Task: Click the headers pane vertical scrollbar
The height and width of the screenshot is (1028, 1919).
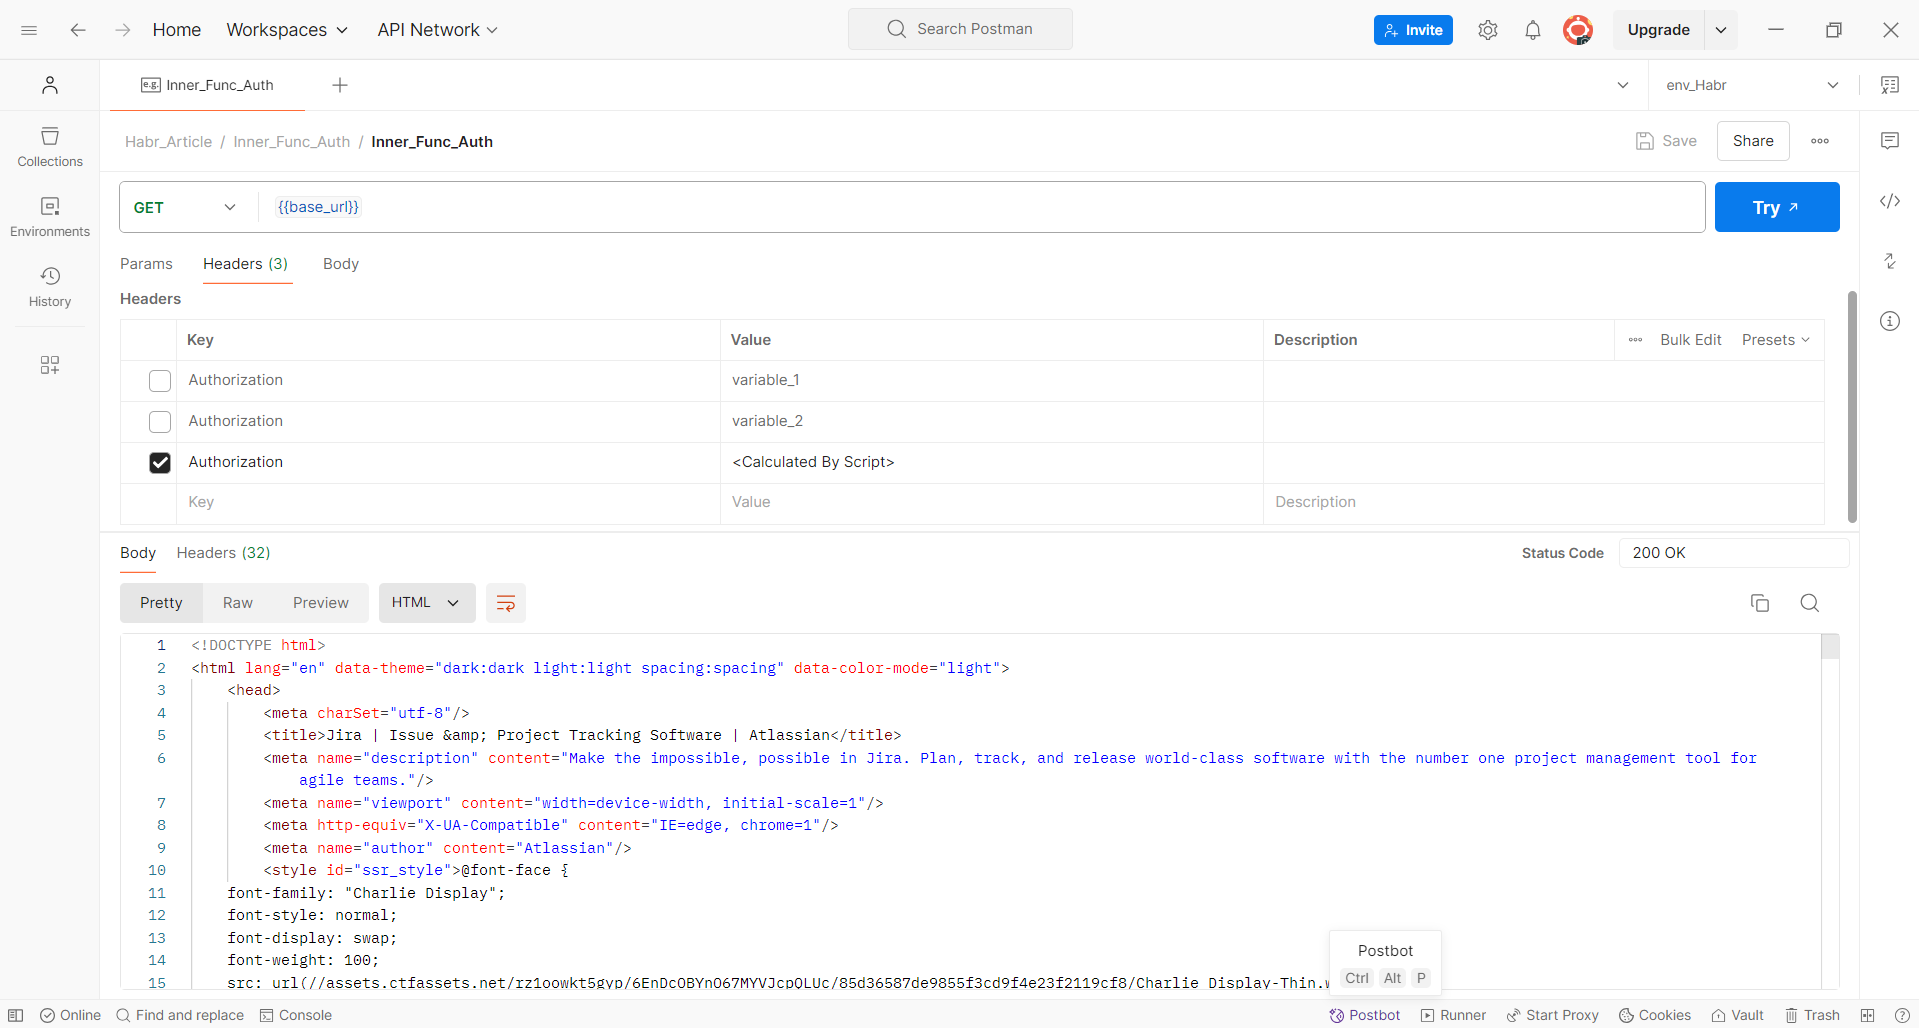Action: tap(1852, 406)
